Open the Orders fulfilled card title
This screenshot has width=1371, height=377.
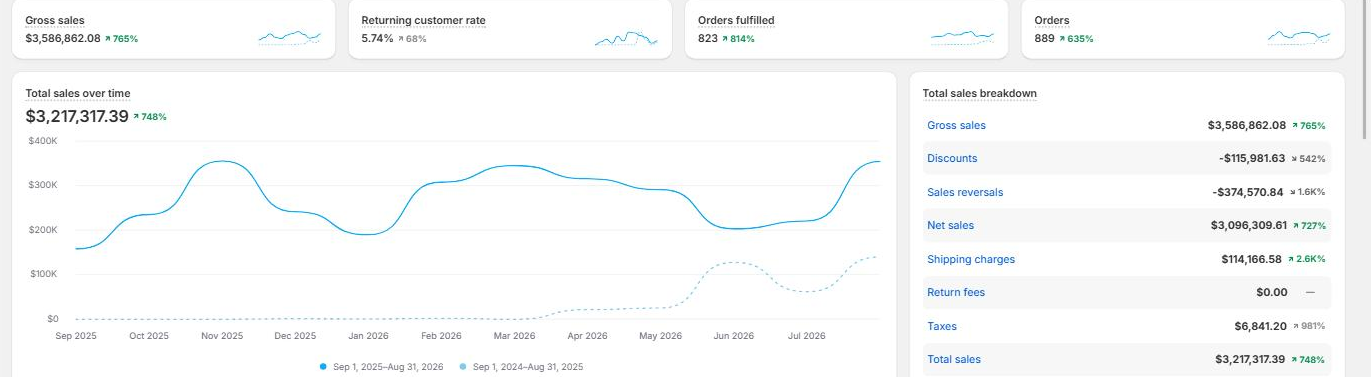click(x=736, y=20)
